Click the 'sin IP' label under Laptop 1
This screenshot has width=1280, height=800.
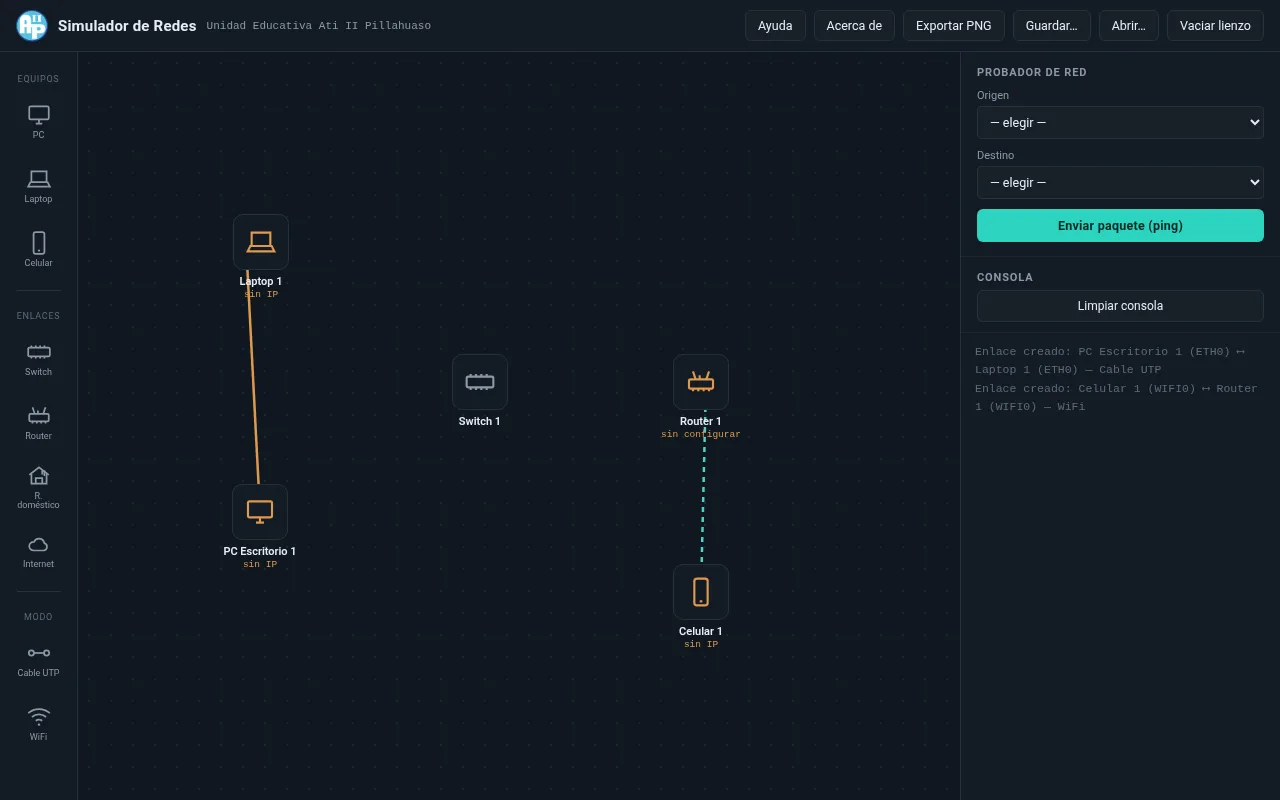(x=261, y=294)
